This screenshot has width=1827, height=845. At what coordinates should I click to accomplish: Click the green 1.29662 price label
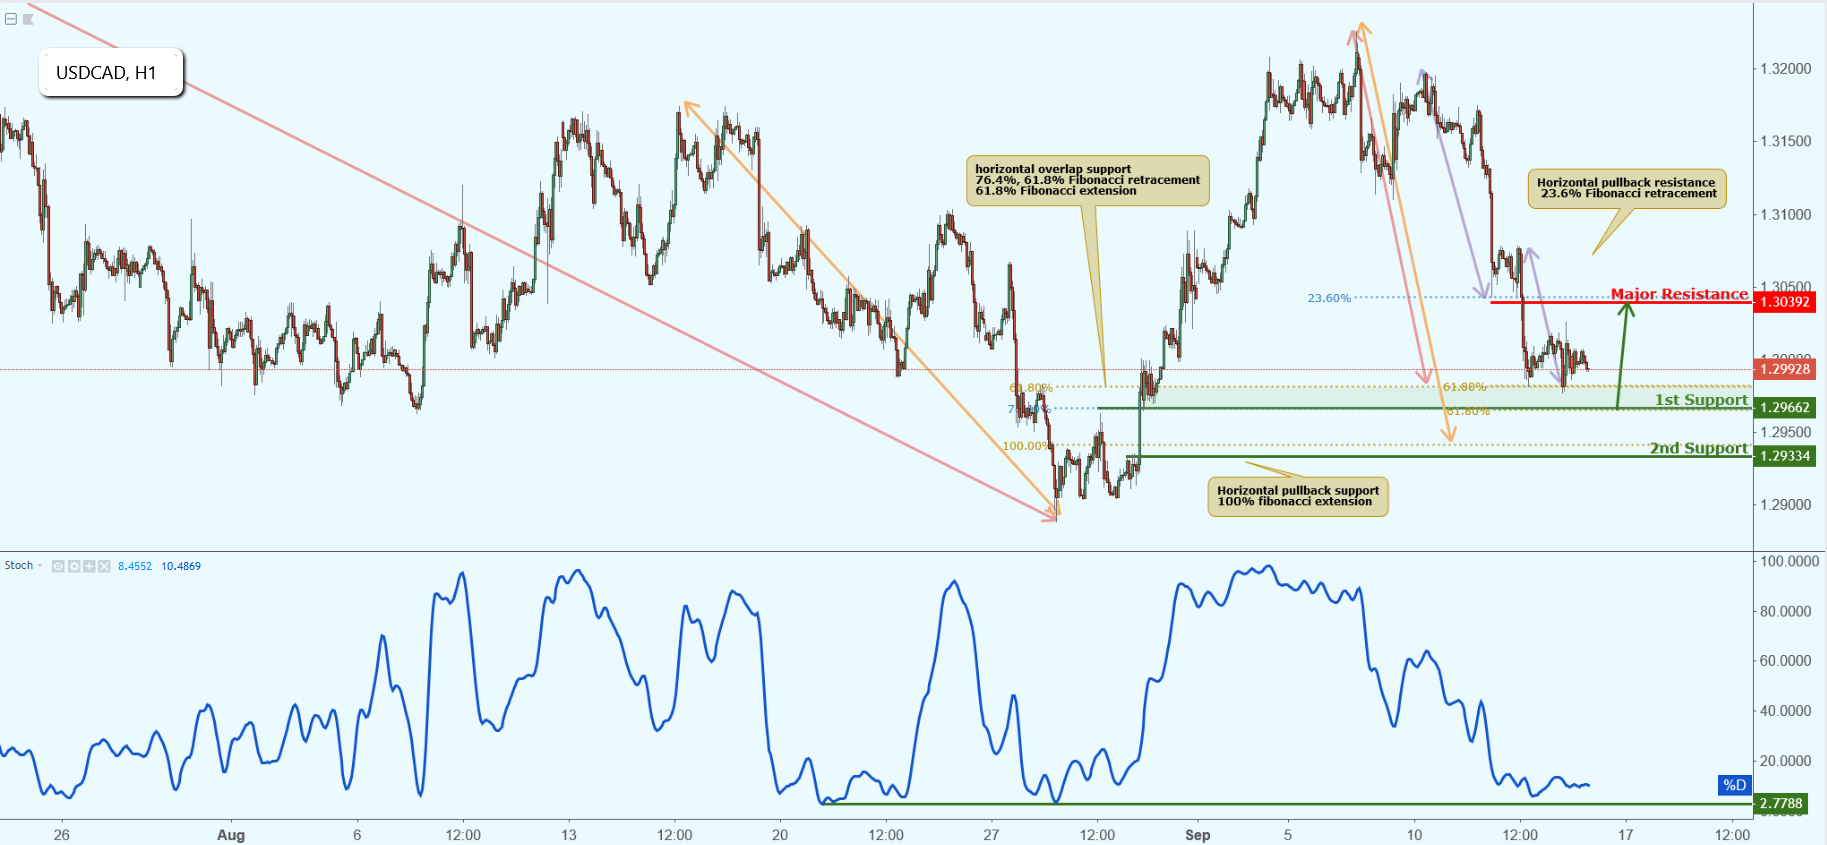1785,407
